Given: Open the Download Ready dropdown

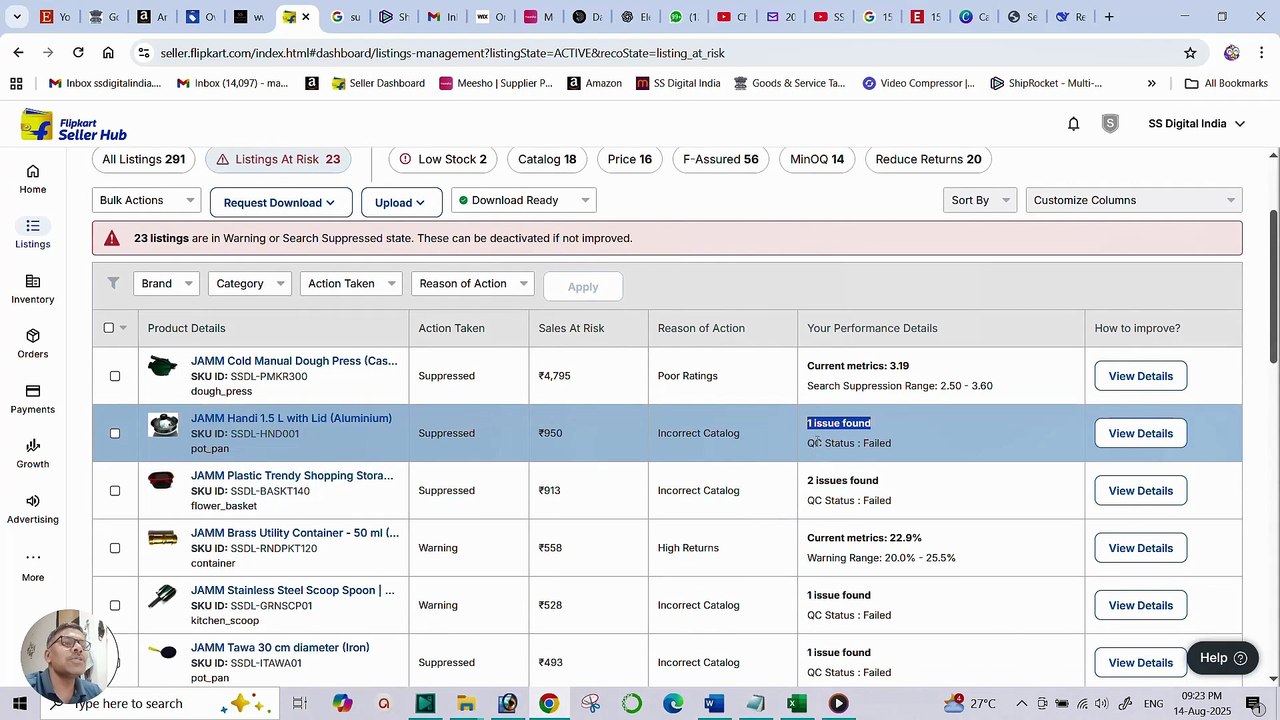Looking at the screenshot, I should [x=524, y=200].
